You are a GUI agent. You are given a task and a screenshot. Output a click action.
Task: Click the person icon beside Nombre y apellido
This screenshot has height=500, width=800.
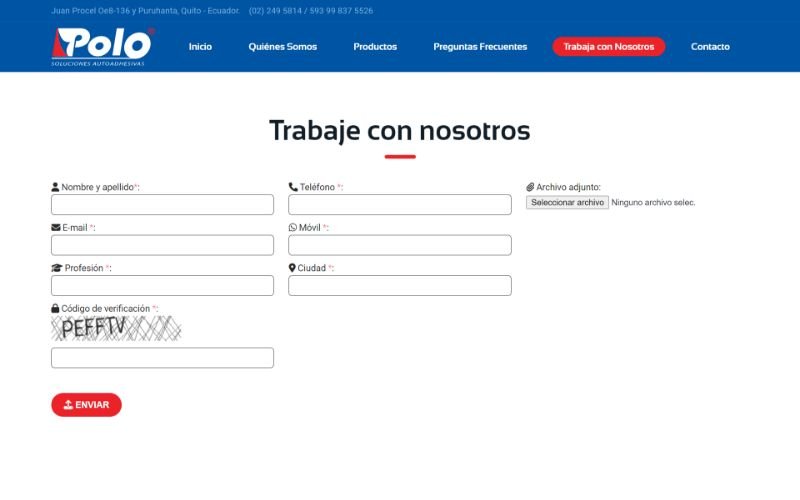(x=55, y=187)
